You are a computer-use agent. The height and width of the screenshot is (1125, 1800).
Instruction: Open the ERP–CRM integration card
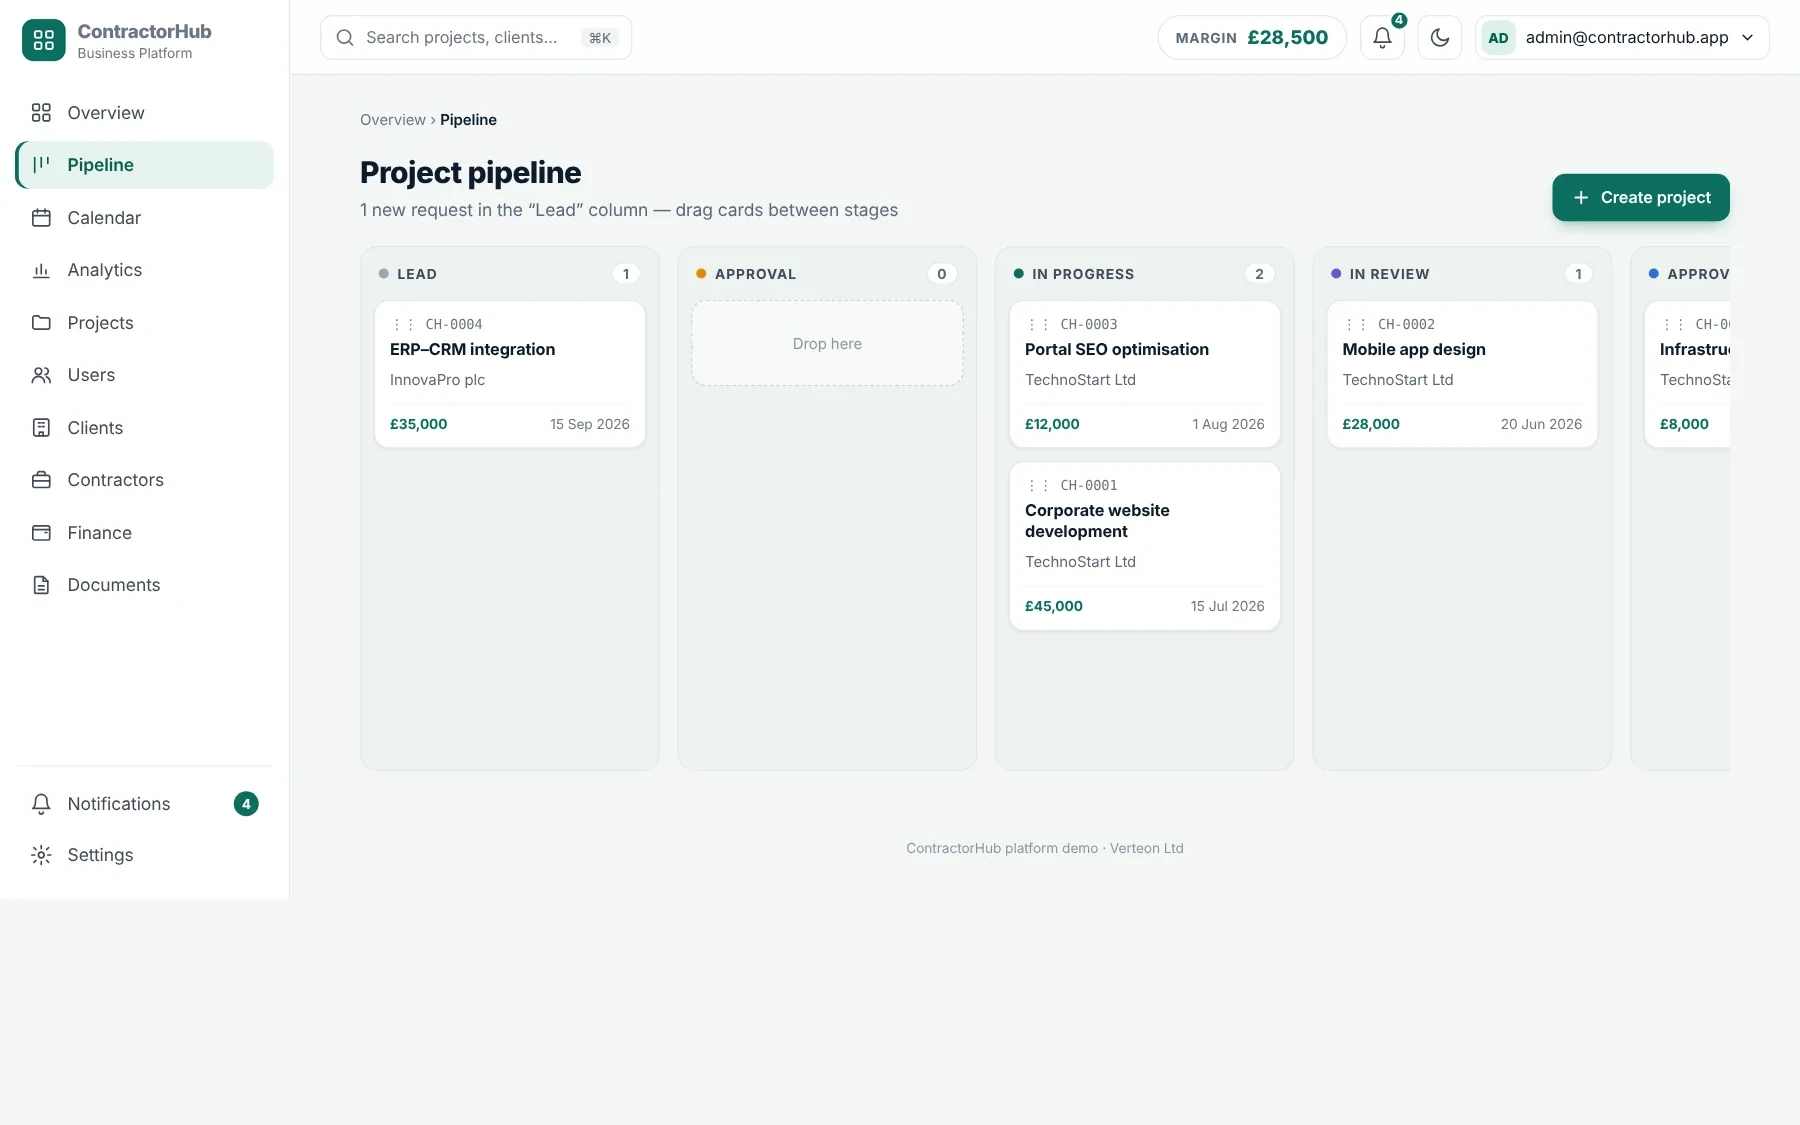tap(510, 374)
